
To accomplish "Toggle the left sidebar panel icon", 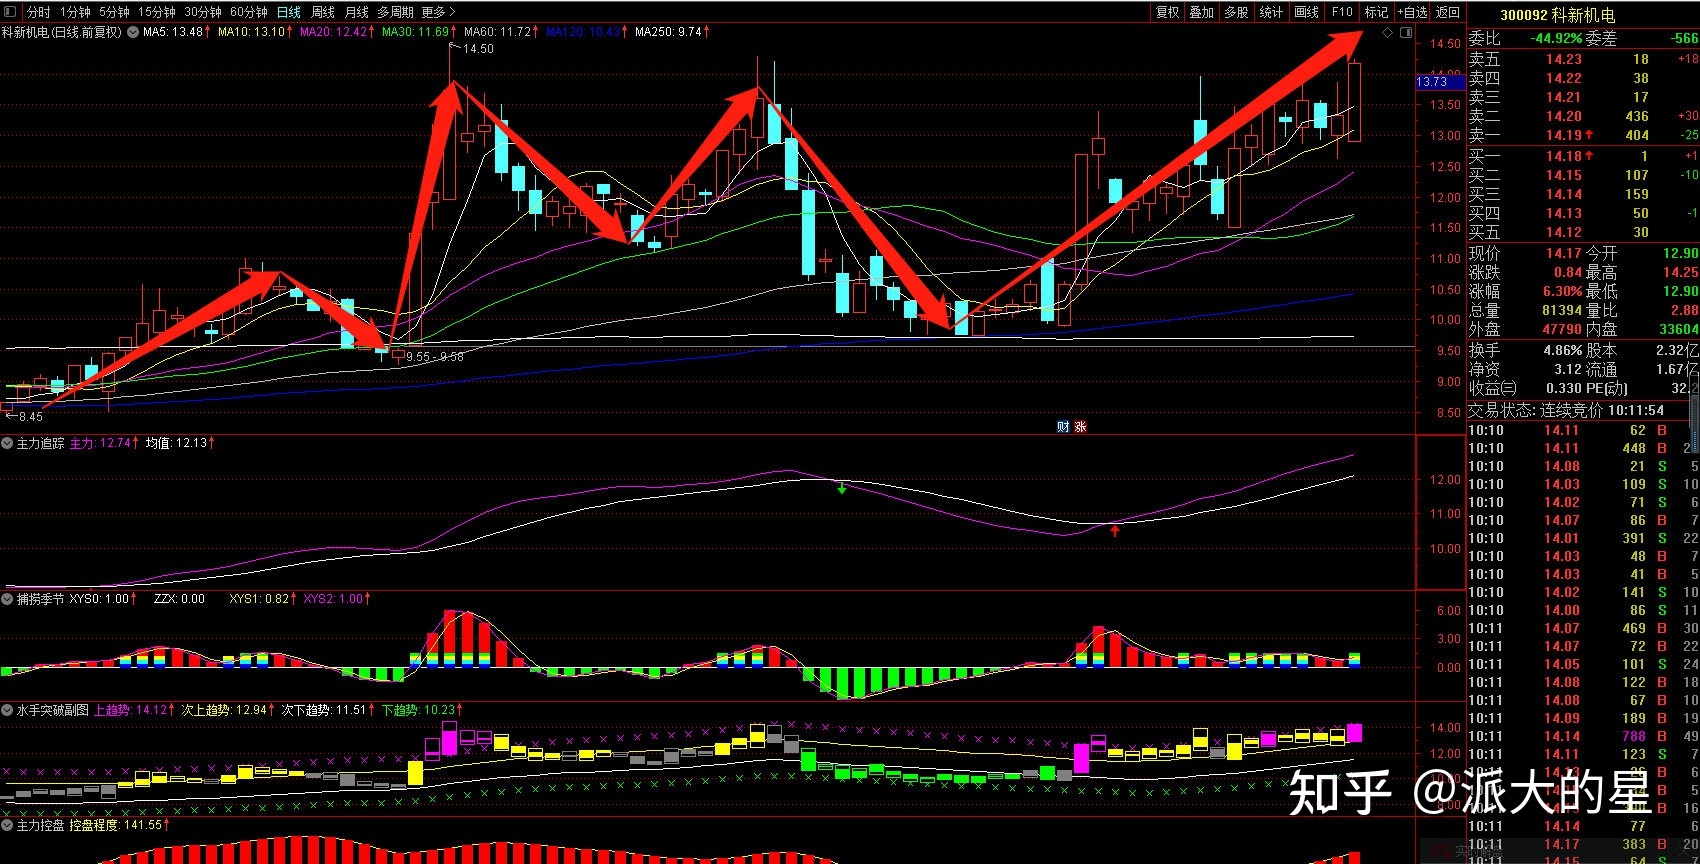I will tap(11, 12).
